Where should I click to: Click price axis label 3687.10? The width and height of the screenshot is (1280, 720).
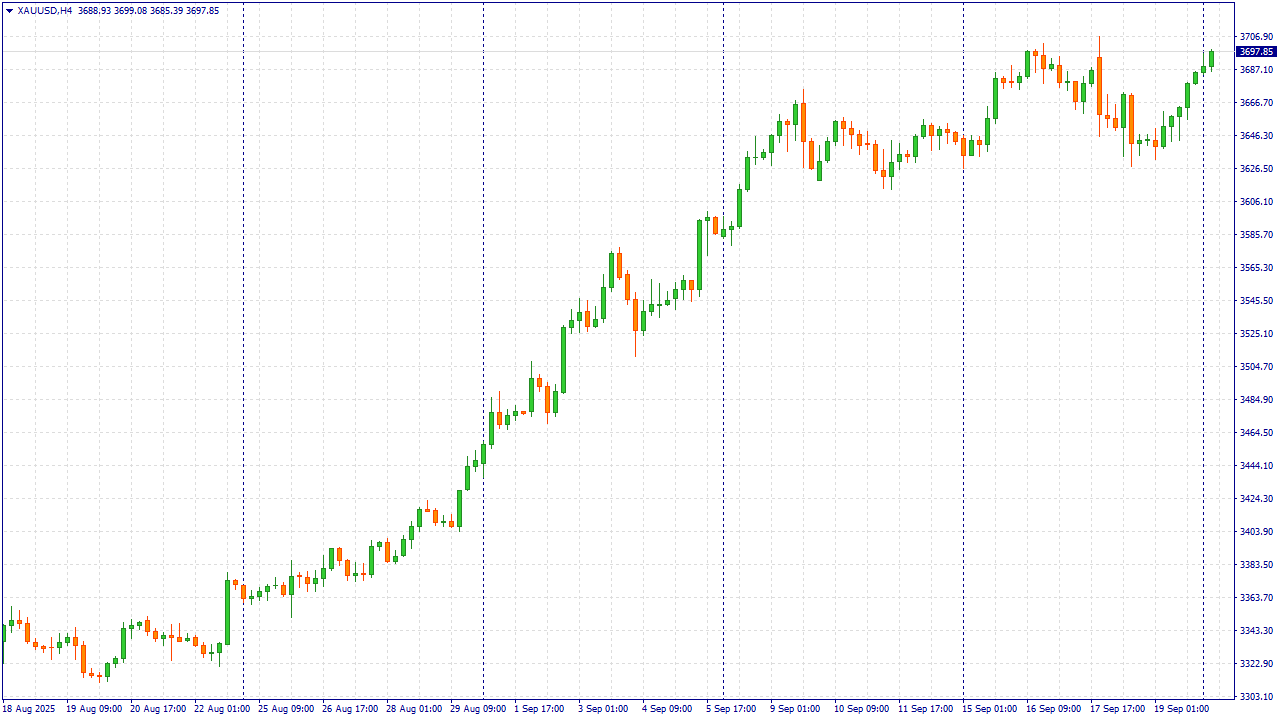(x=1256, y=70)
